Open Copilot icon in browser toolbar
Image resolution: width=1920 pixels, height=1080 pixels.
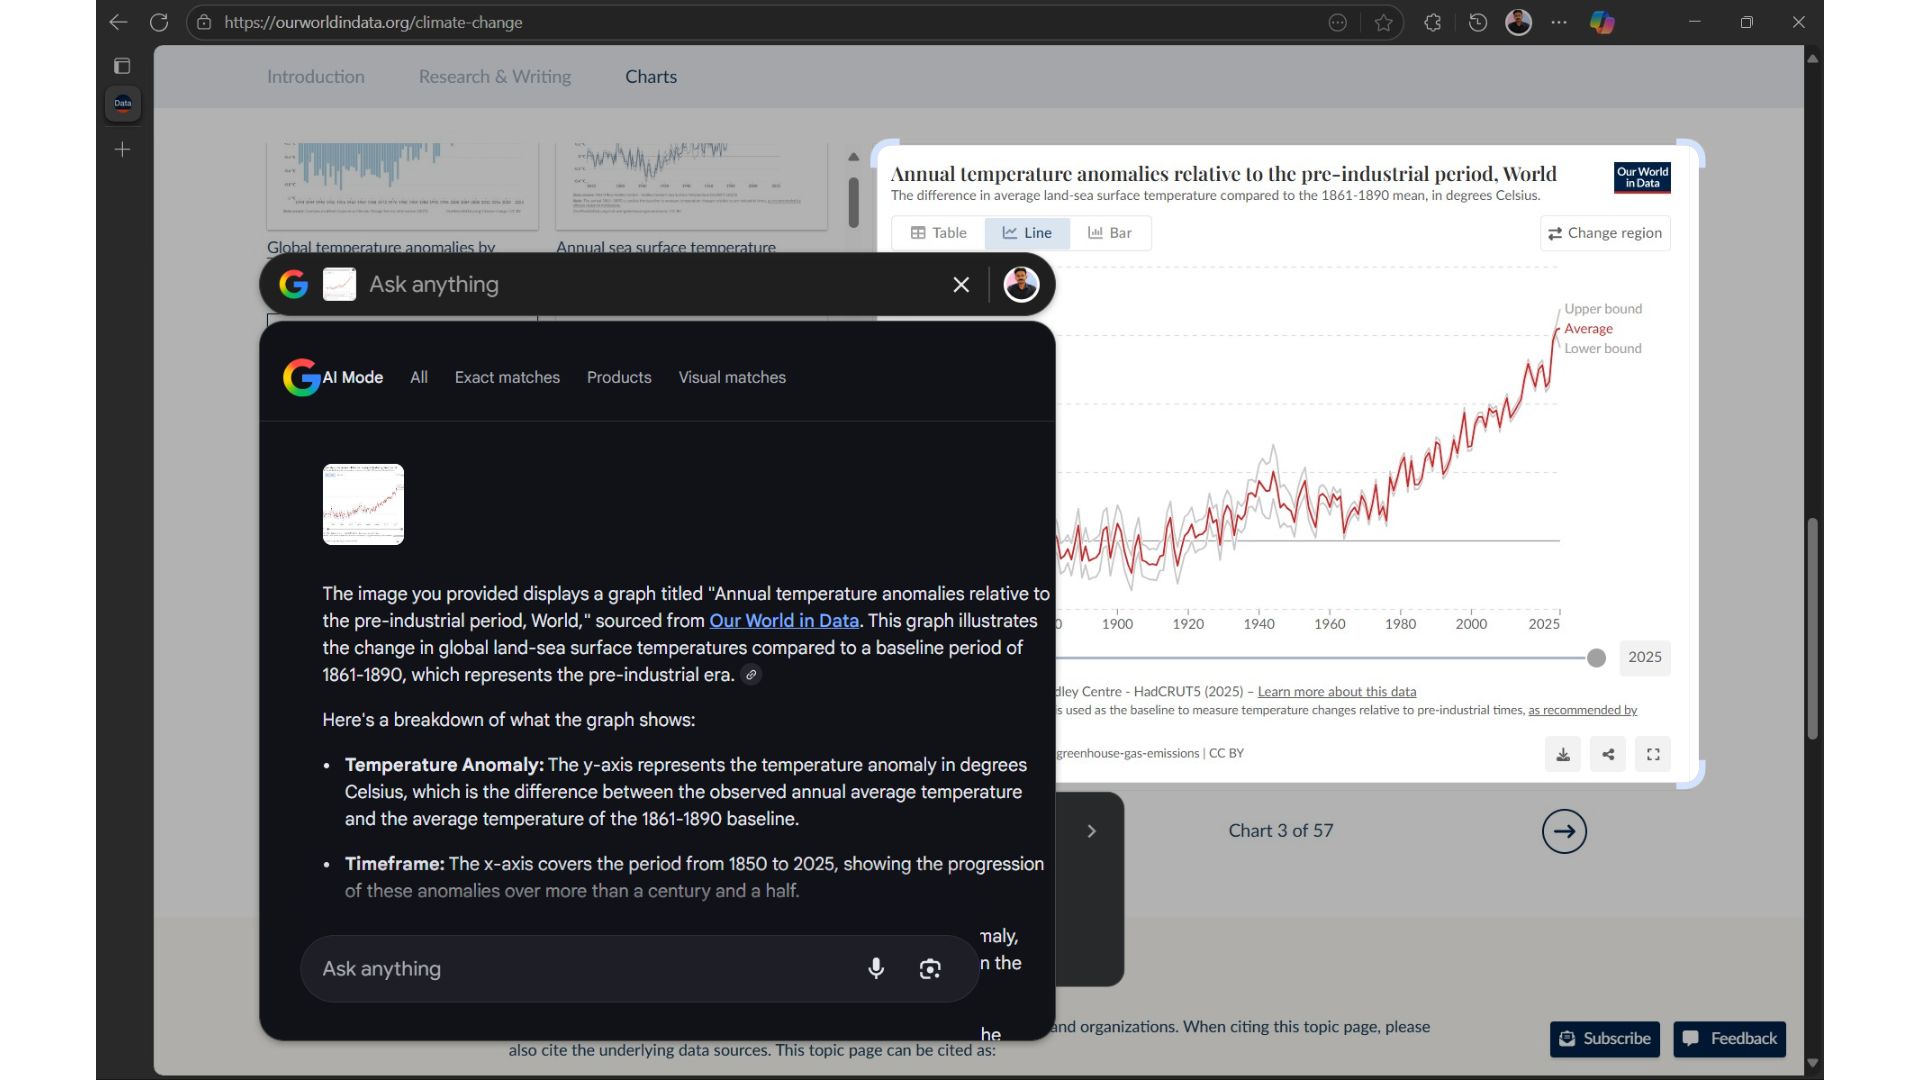tap(1602, 22)
